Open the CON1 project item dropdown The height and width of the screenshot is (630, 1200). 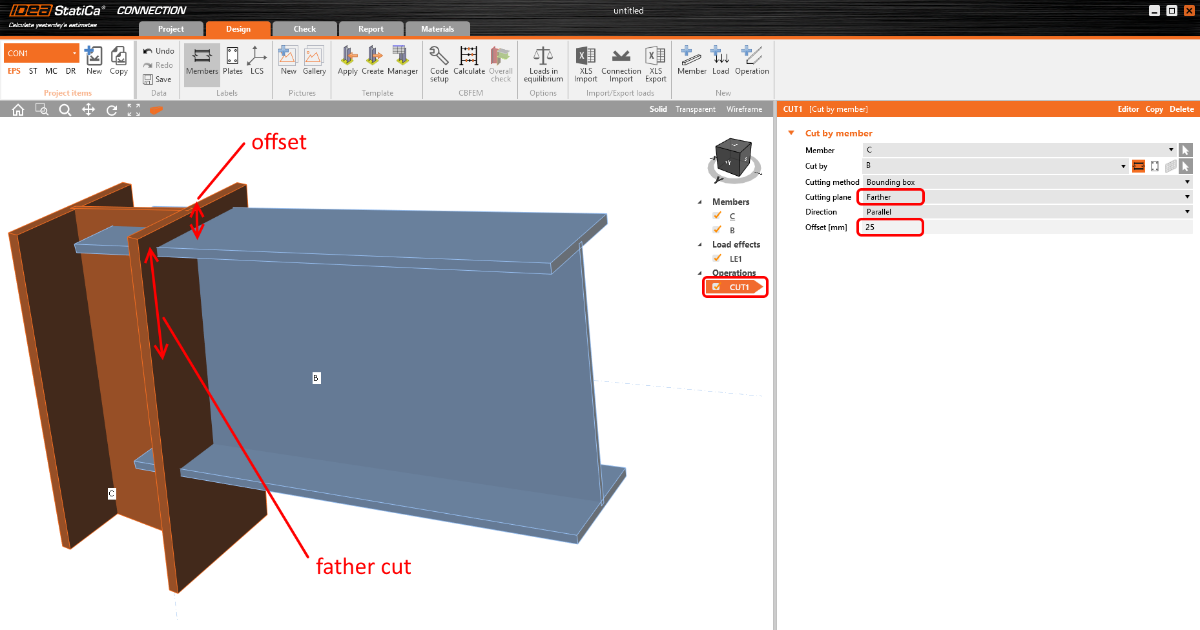coord(41,53)
